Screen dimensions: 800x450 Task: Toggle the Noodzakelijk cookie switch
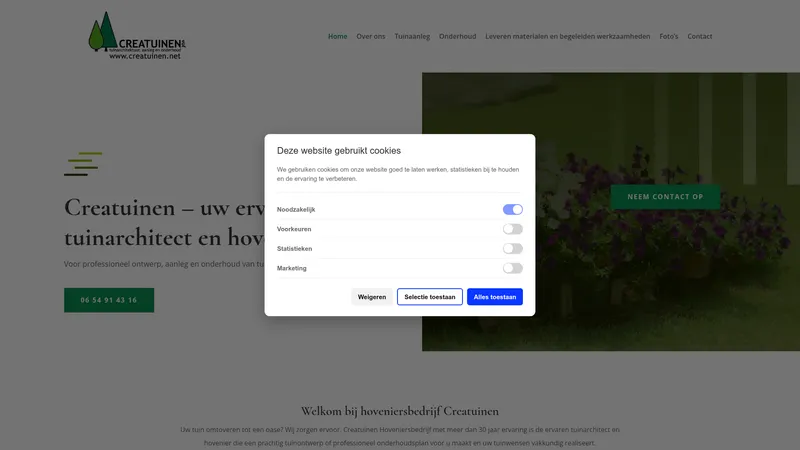click(512, 209)
